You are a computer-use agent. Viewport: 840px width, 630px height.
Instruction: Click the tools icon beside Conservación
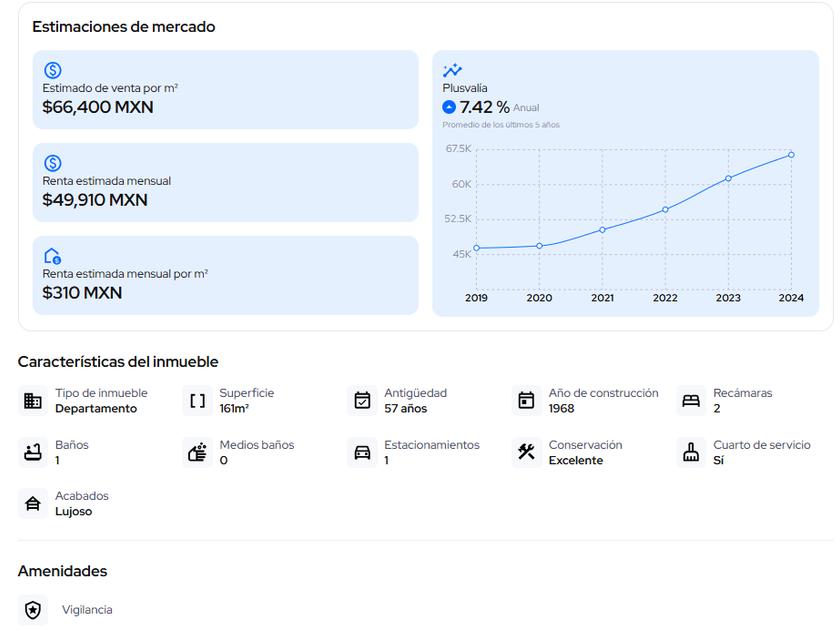(527, 452)
